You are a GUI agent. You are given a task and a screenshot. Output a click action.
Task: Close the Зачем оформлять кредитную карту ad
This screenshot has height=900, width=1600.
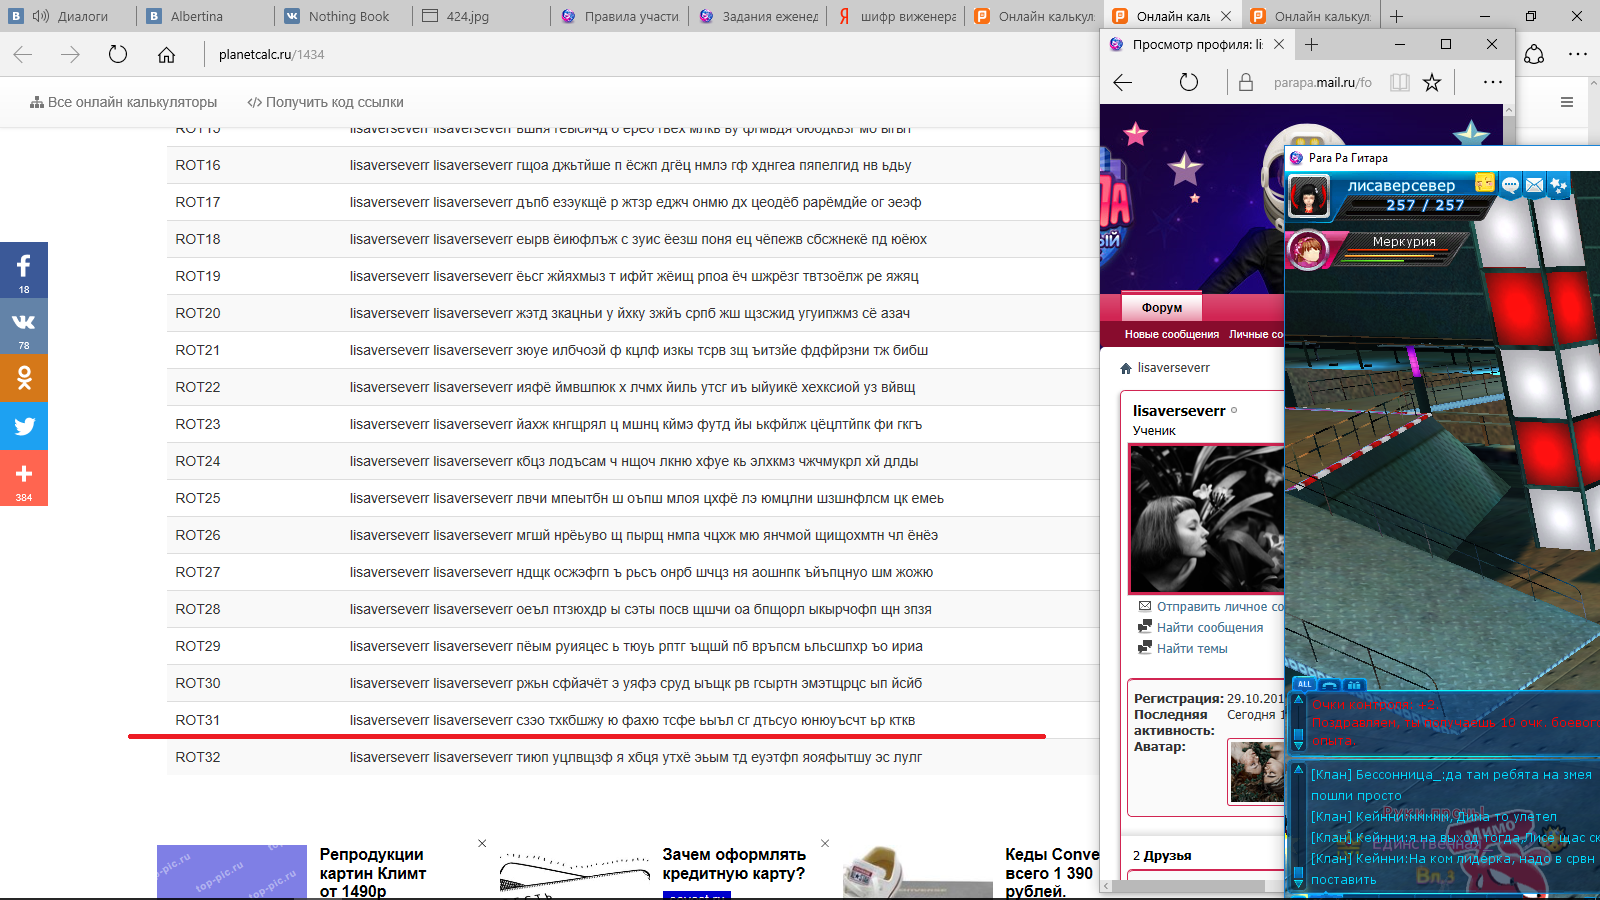[825, 843]
